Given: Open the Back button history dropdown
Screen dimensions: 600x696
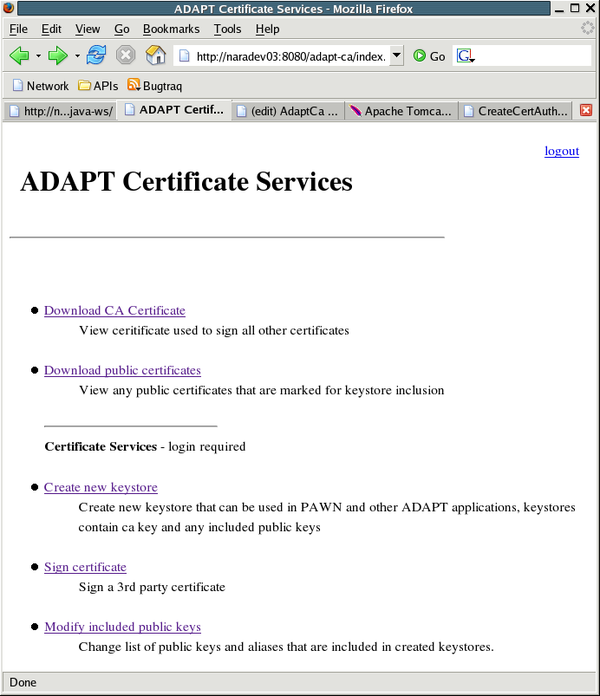Looking at the screenshot, I should click(x=38, y=57).
